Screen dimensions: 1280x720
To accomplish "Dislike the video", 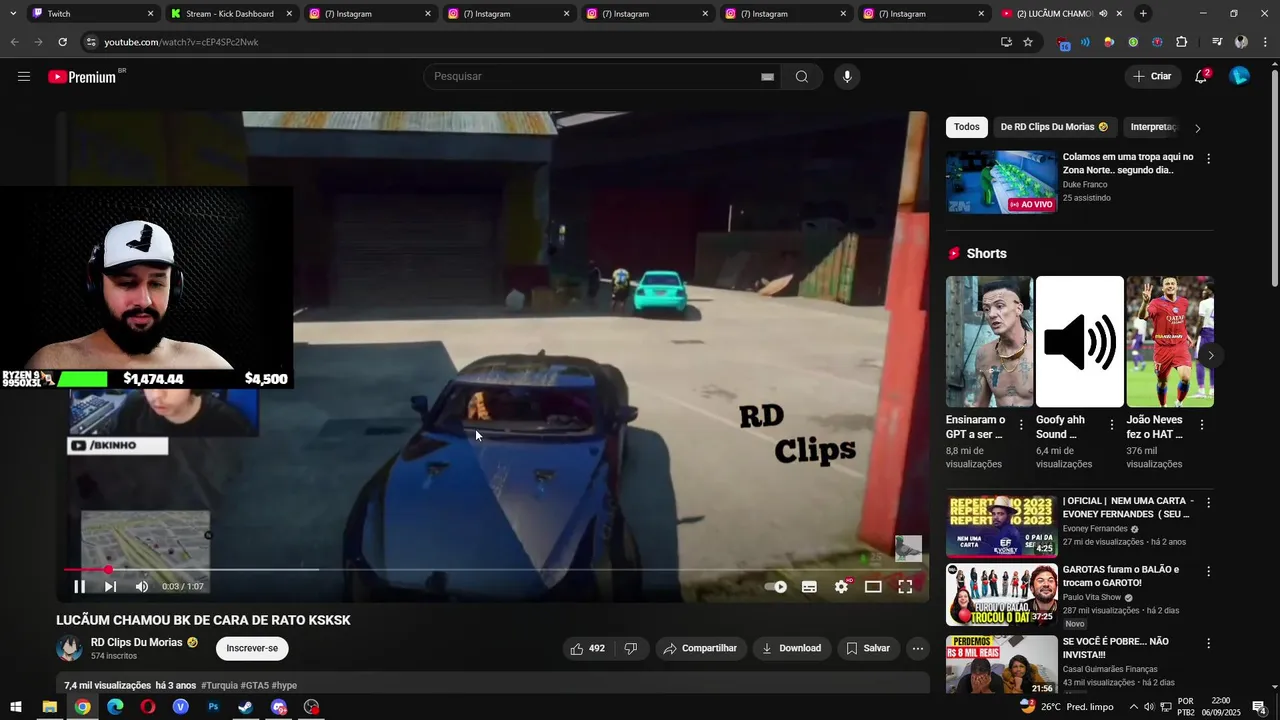I will [x=631, y=648].
